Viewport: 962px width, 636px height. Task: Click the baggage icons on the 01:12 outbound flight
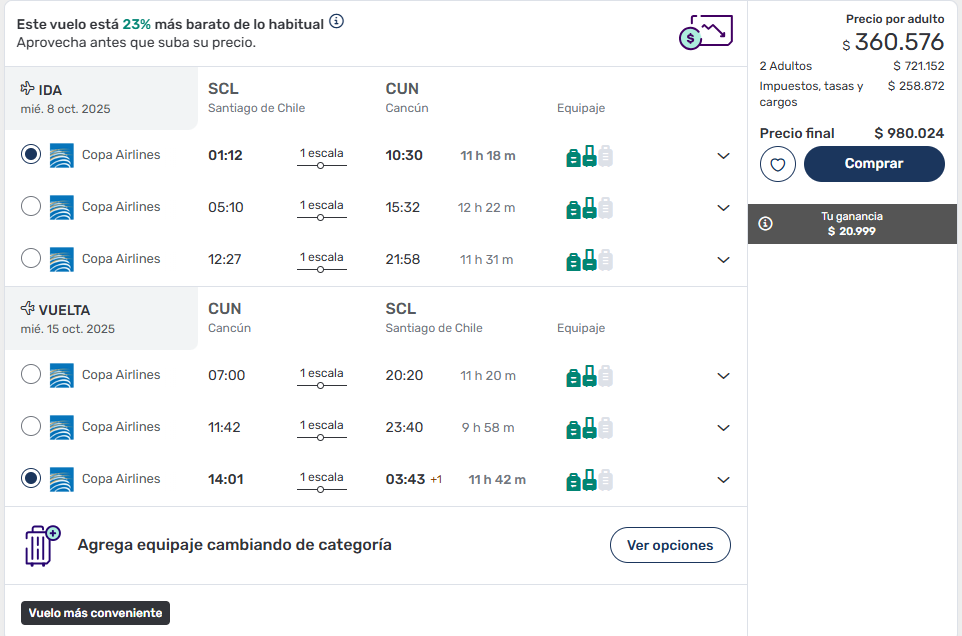click(x=589, y=156)
